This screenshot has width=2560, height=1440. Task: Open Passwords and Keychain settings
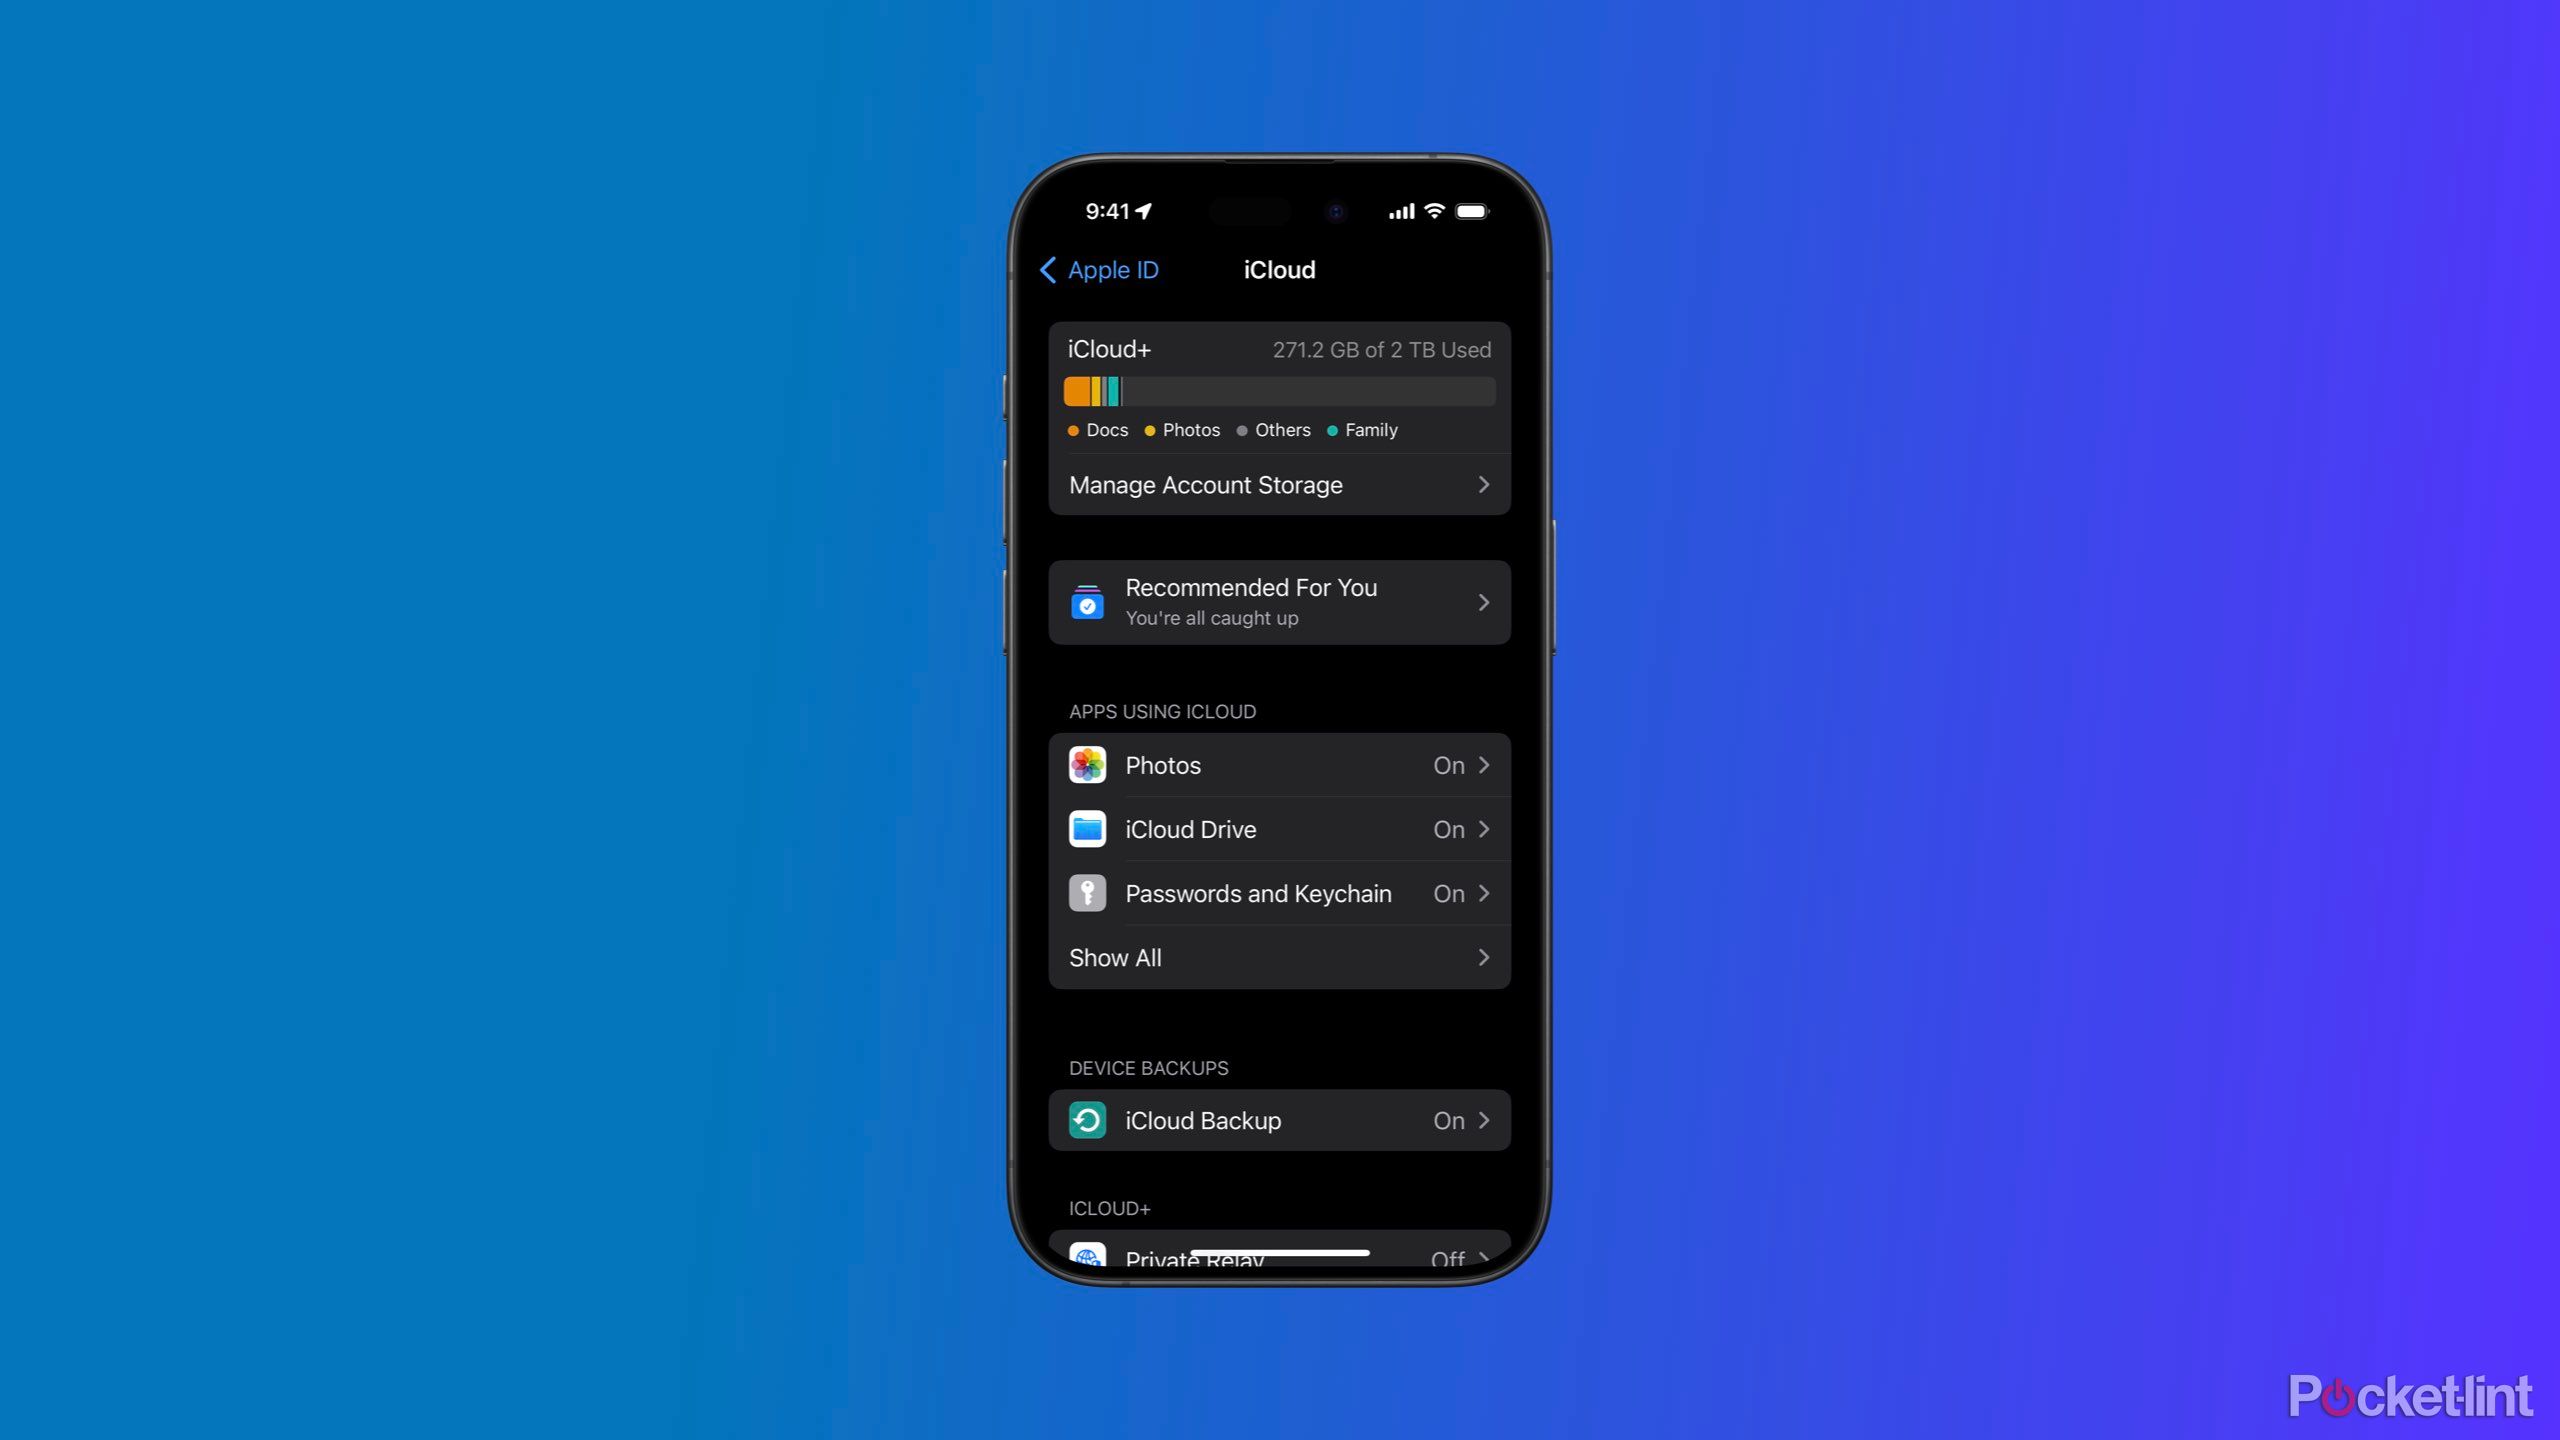(x=1278, y=893)
